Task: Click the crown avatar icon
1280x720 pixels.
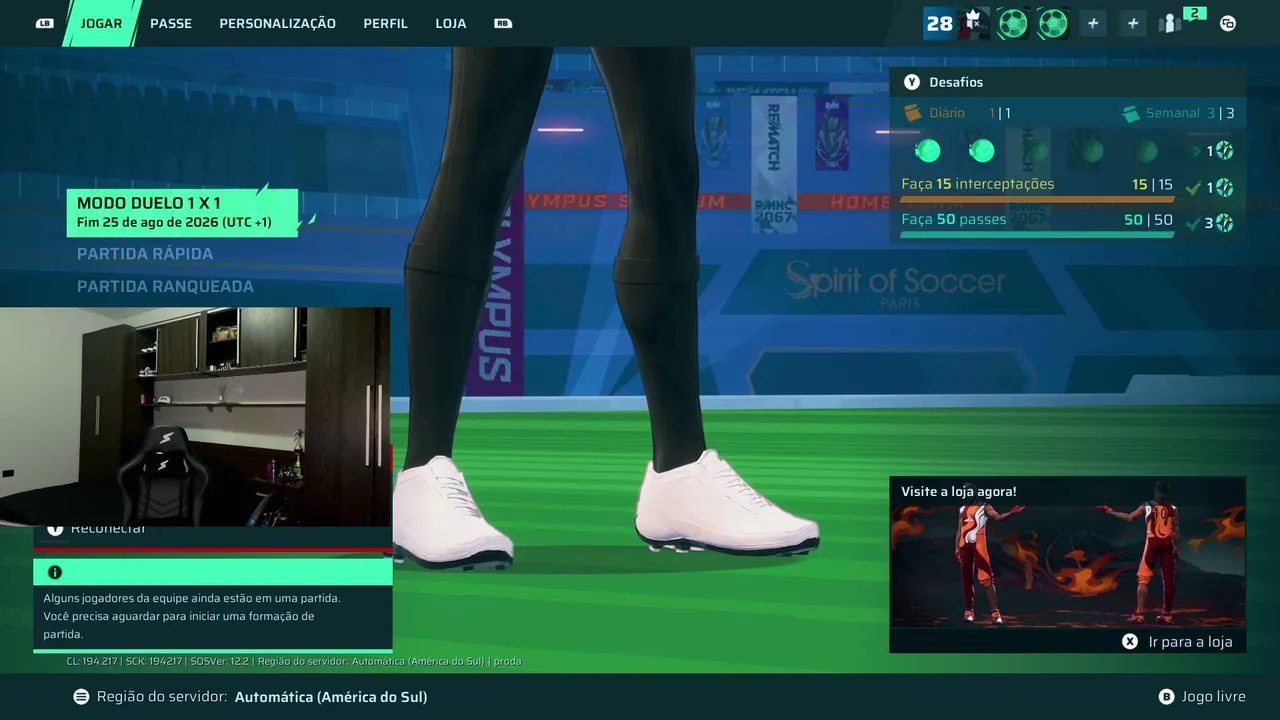Action: point(973,23)
